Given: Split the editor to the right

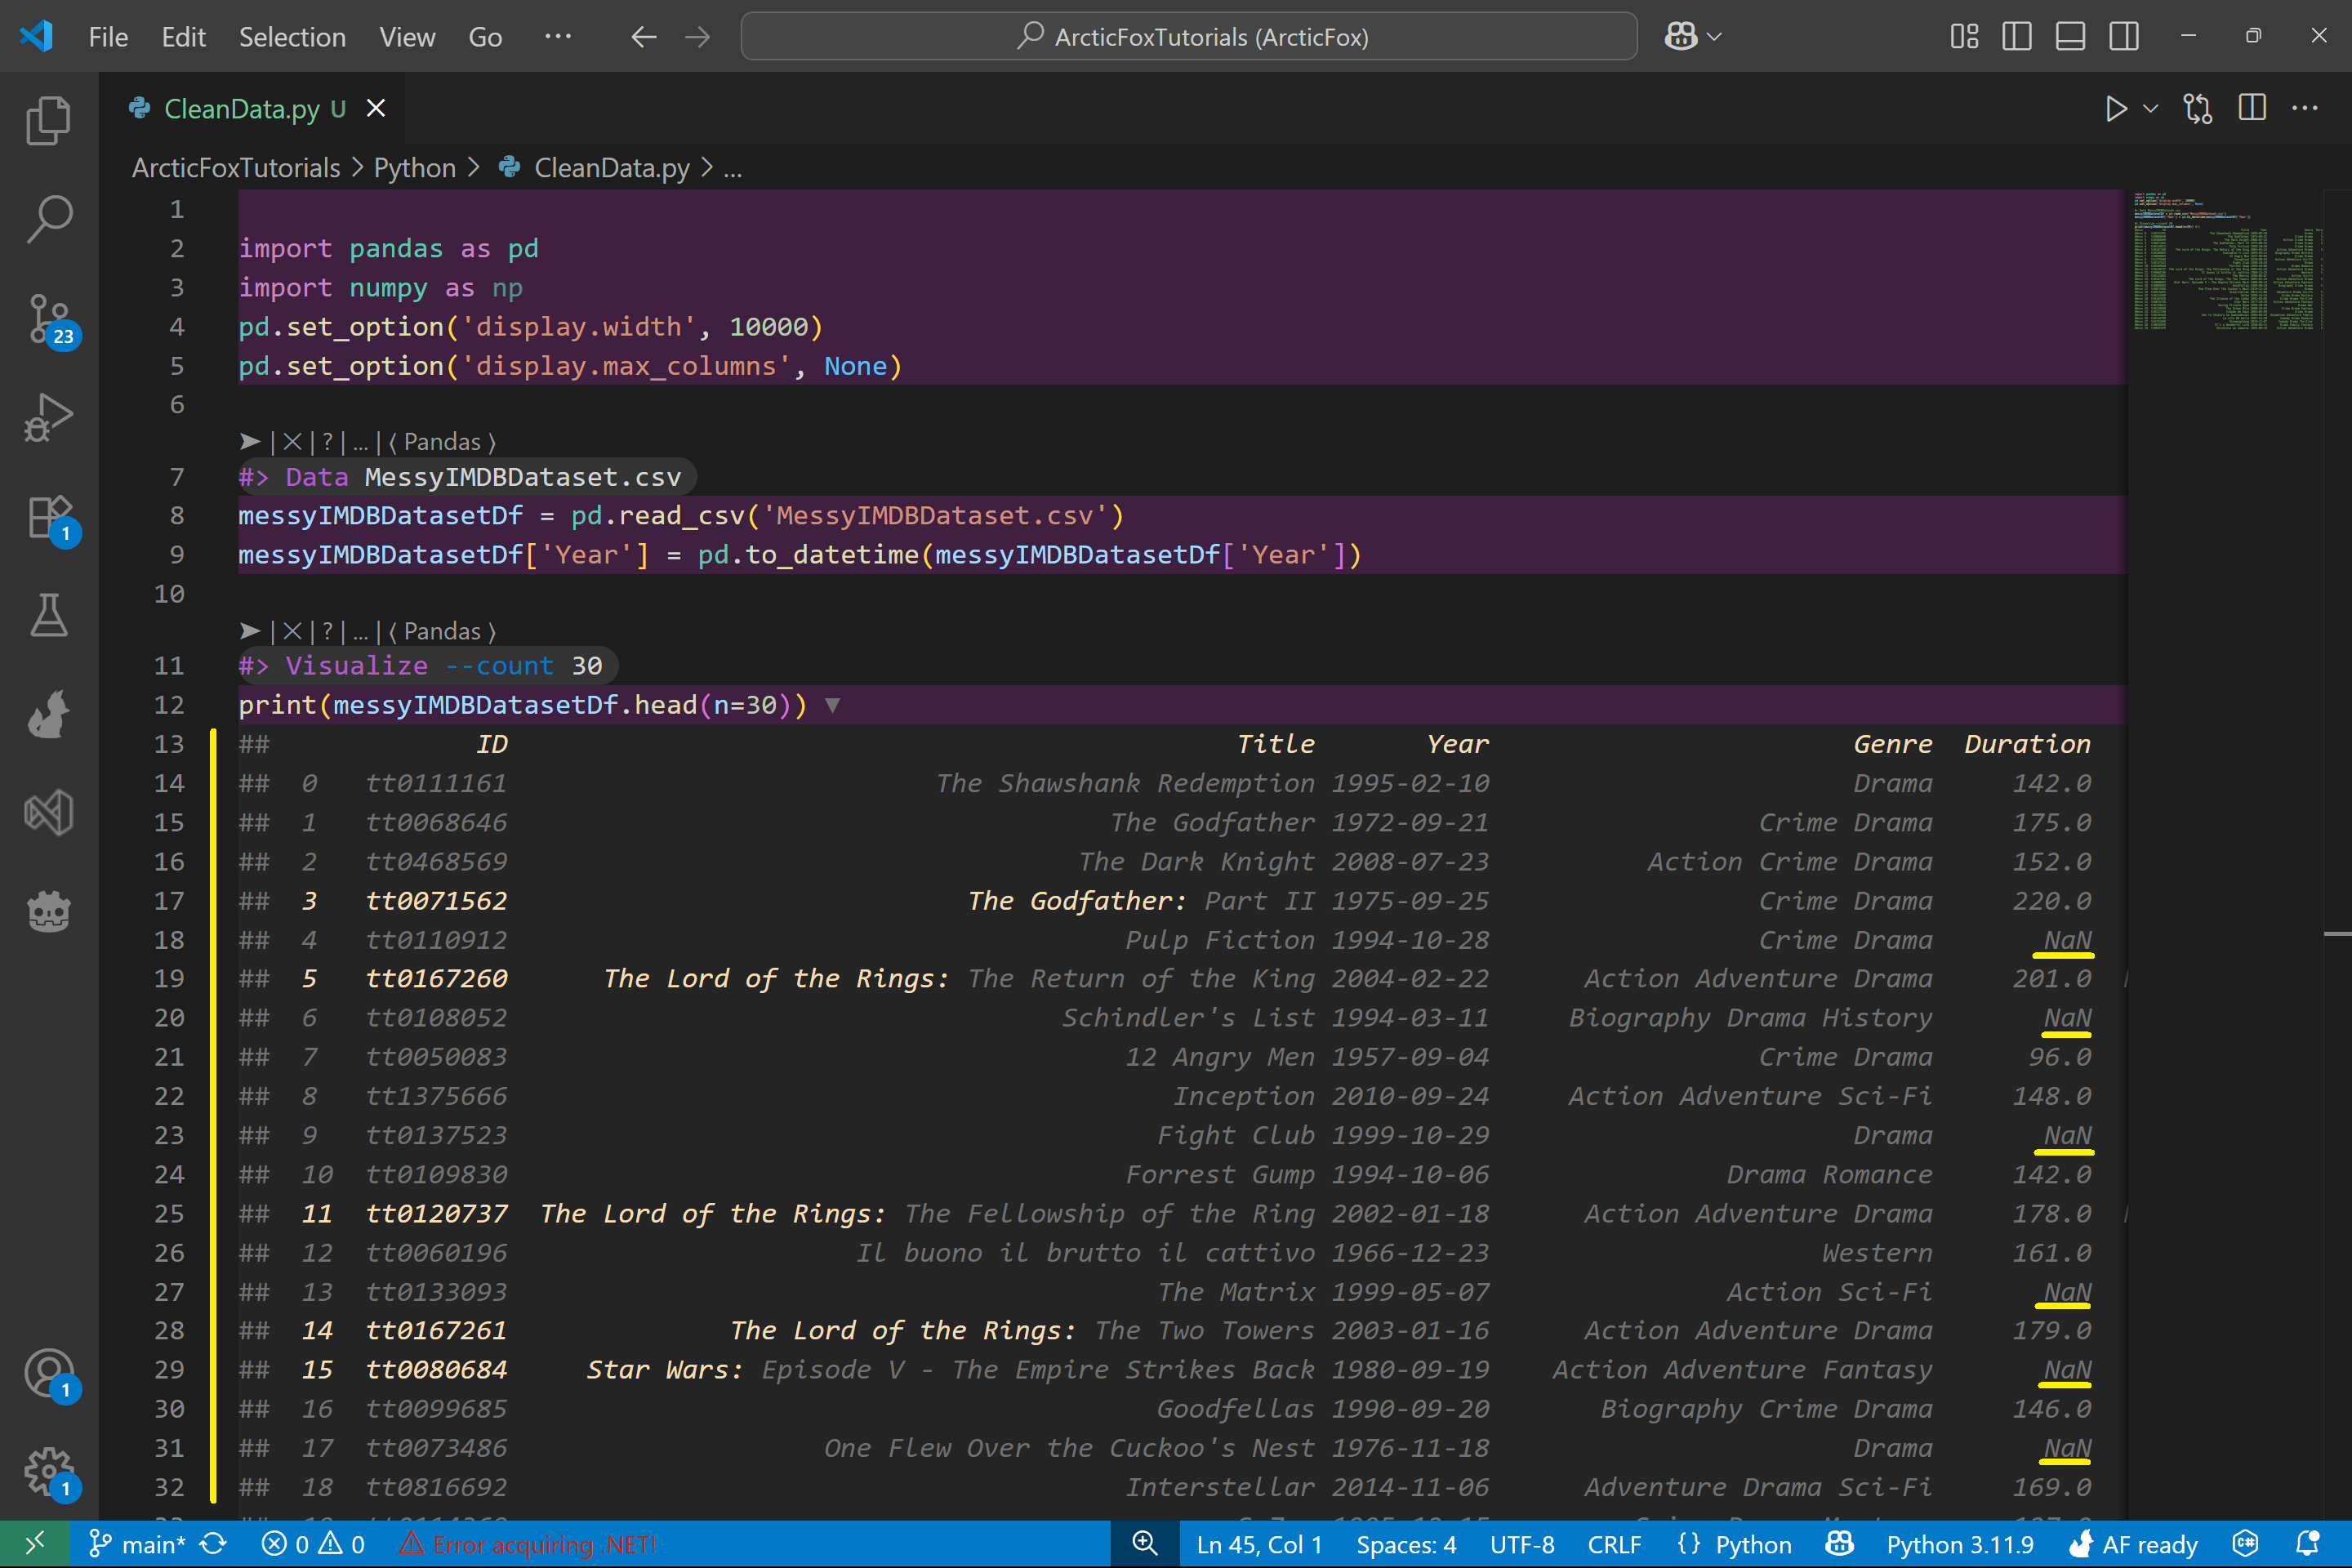Looking at the screenshot, I should coord(2252,108).
